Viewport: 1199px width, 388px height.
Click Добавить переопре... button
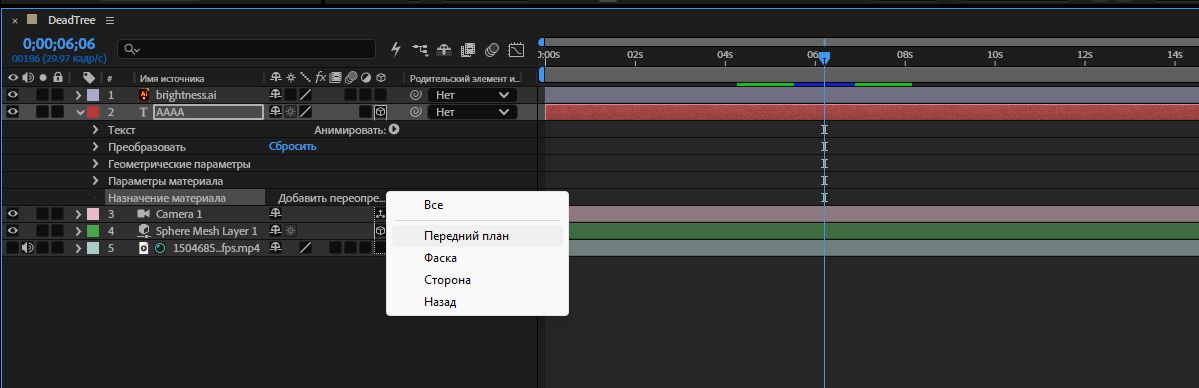[x=330, y=198]
